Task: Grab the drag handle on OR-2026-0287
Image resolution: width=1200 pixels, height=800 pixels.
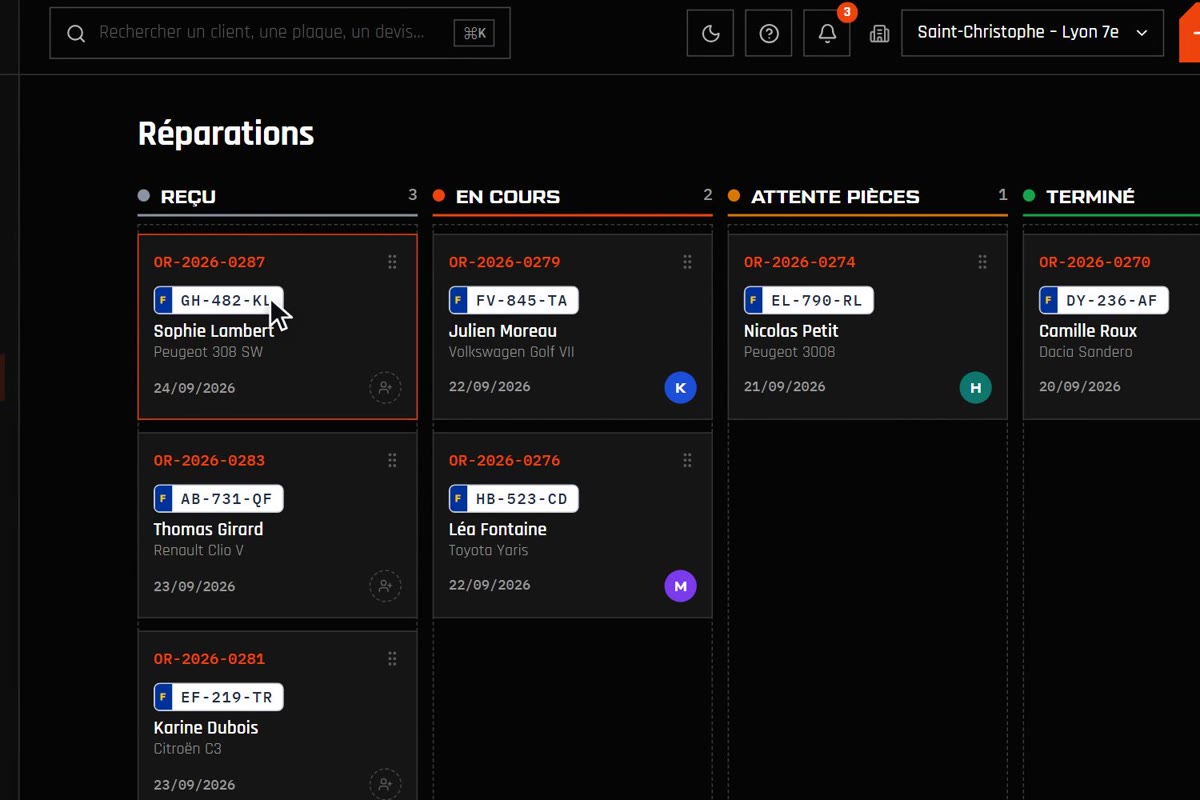Action: 392,262
